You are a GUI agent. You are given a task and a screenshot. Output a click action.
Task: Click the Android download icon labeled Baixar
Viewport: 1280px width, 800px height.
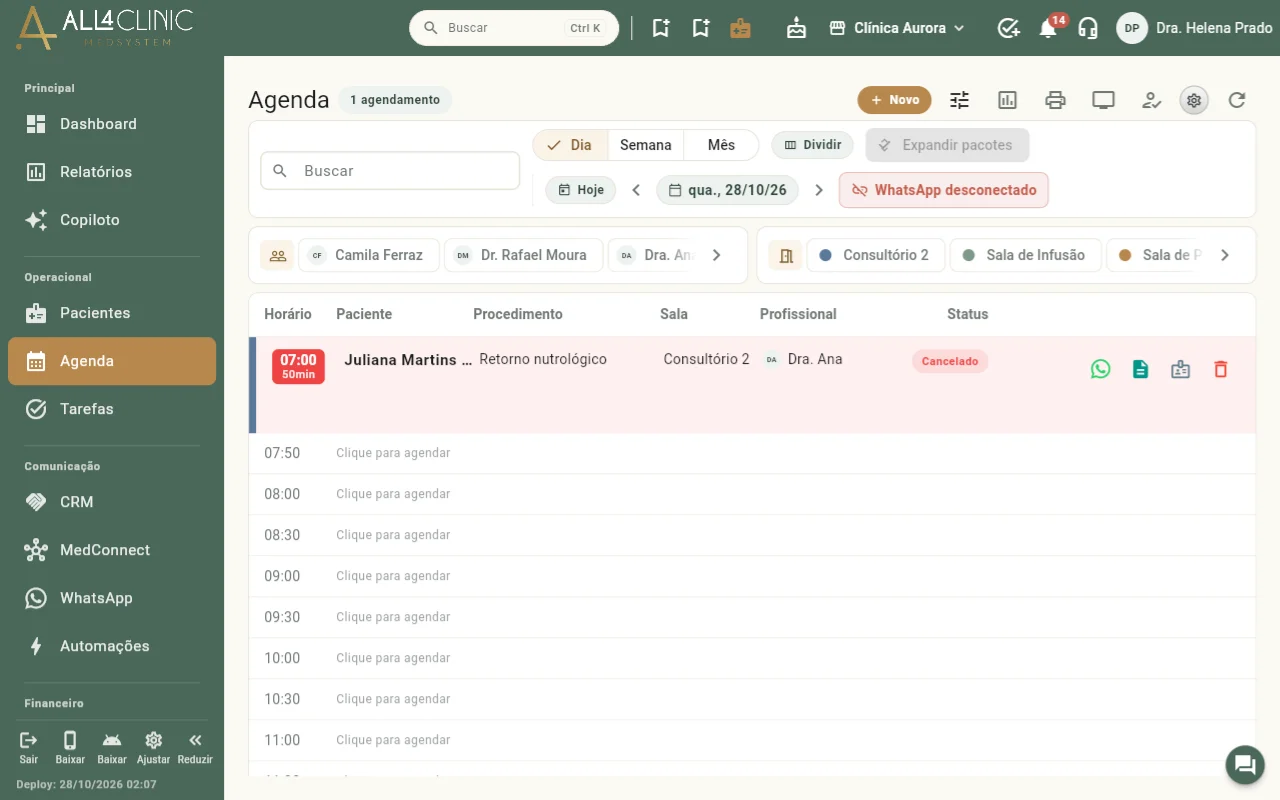[111, 746]
